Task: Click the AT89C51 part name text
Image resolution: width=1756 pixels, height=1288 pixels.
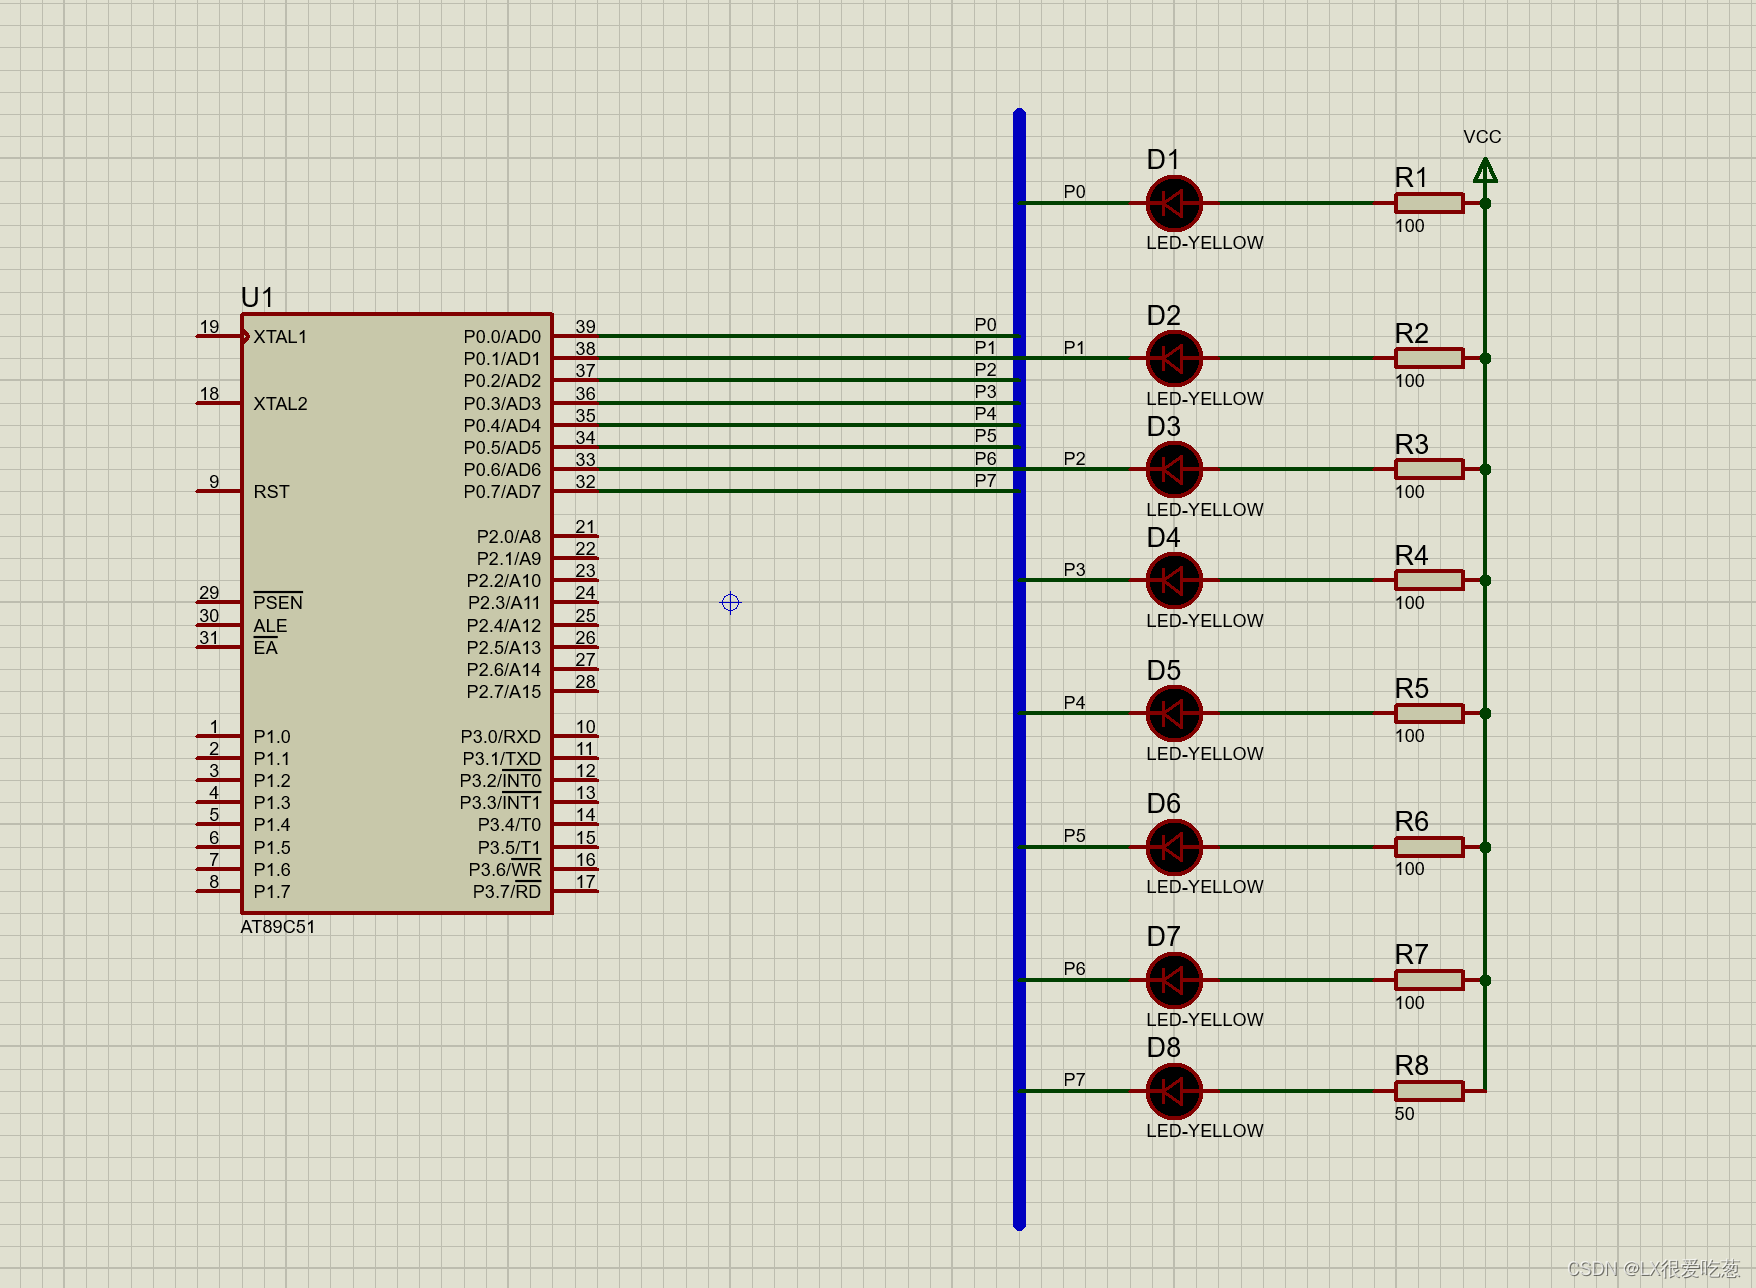Action: (278, 927)
